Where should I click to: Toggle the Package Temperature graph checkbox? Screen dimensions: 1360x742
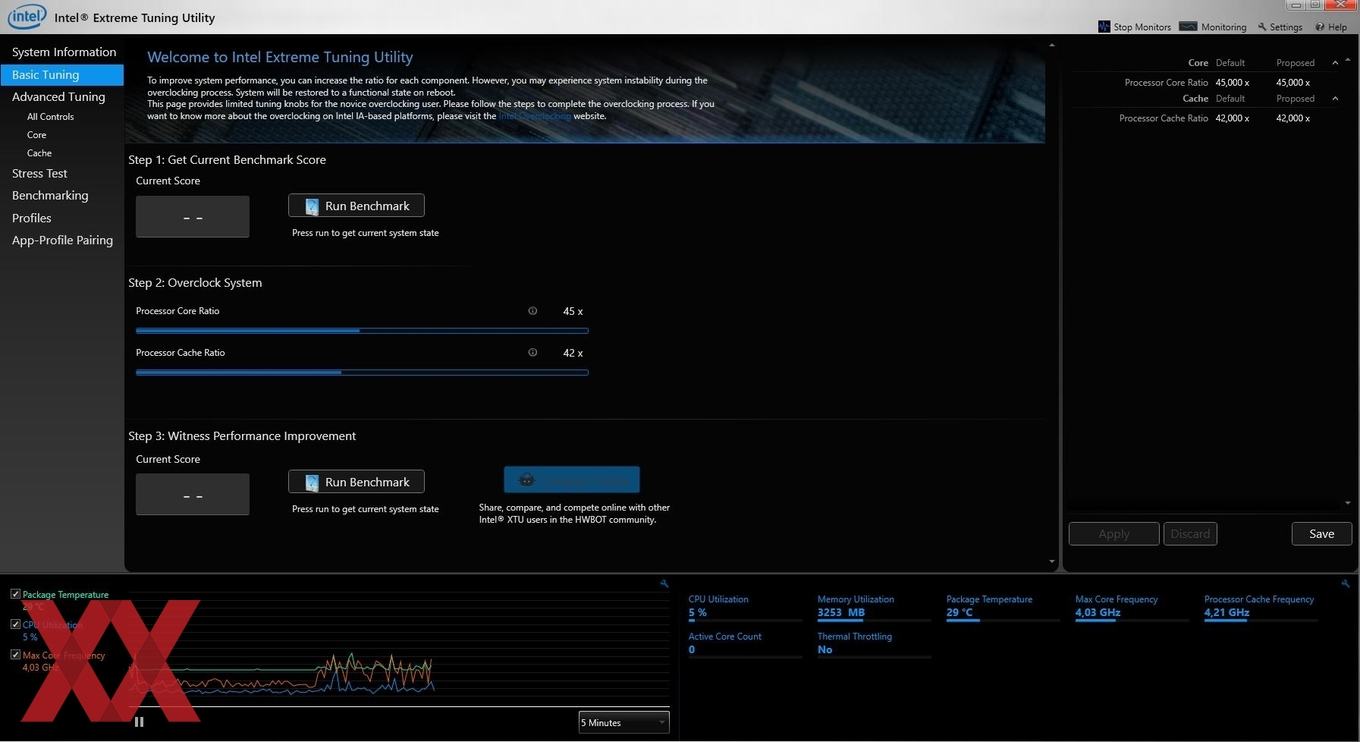point(15,594)
